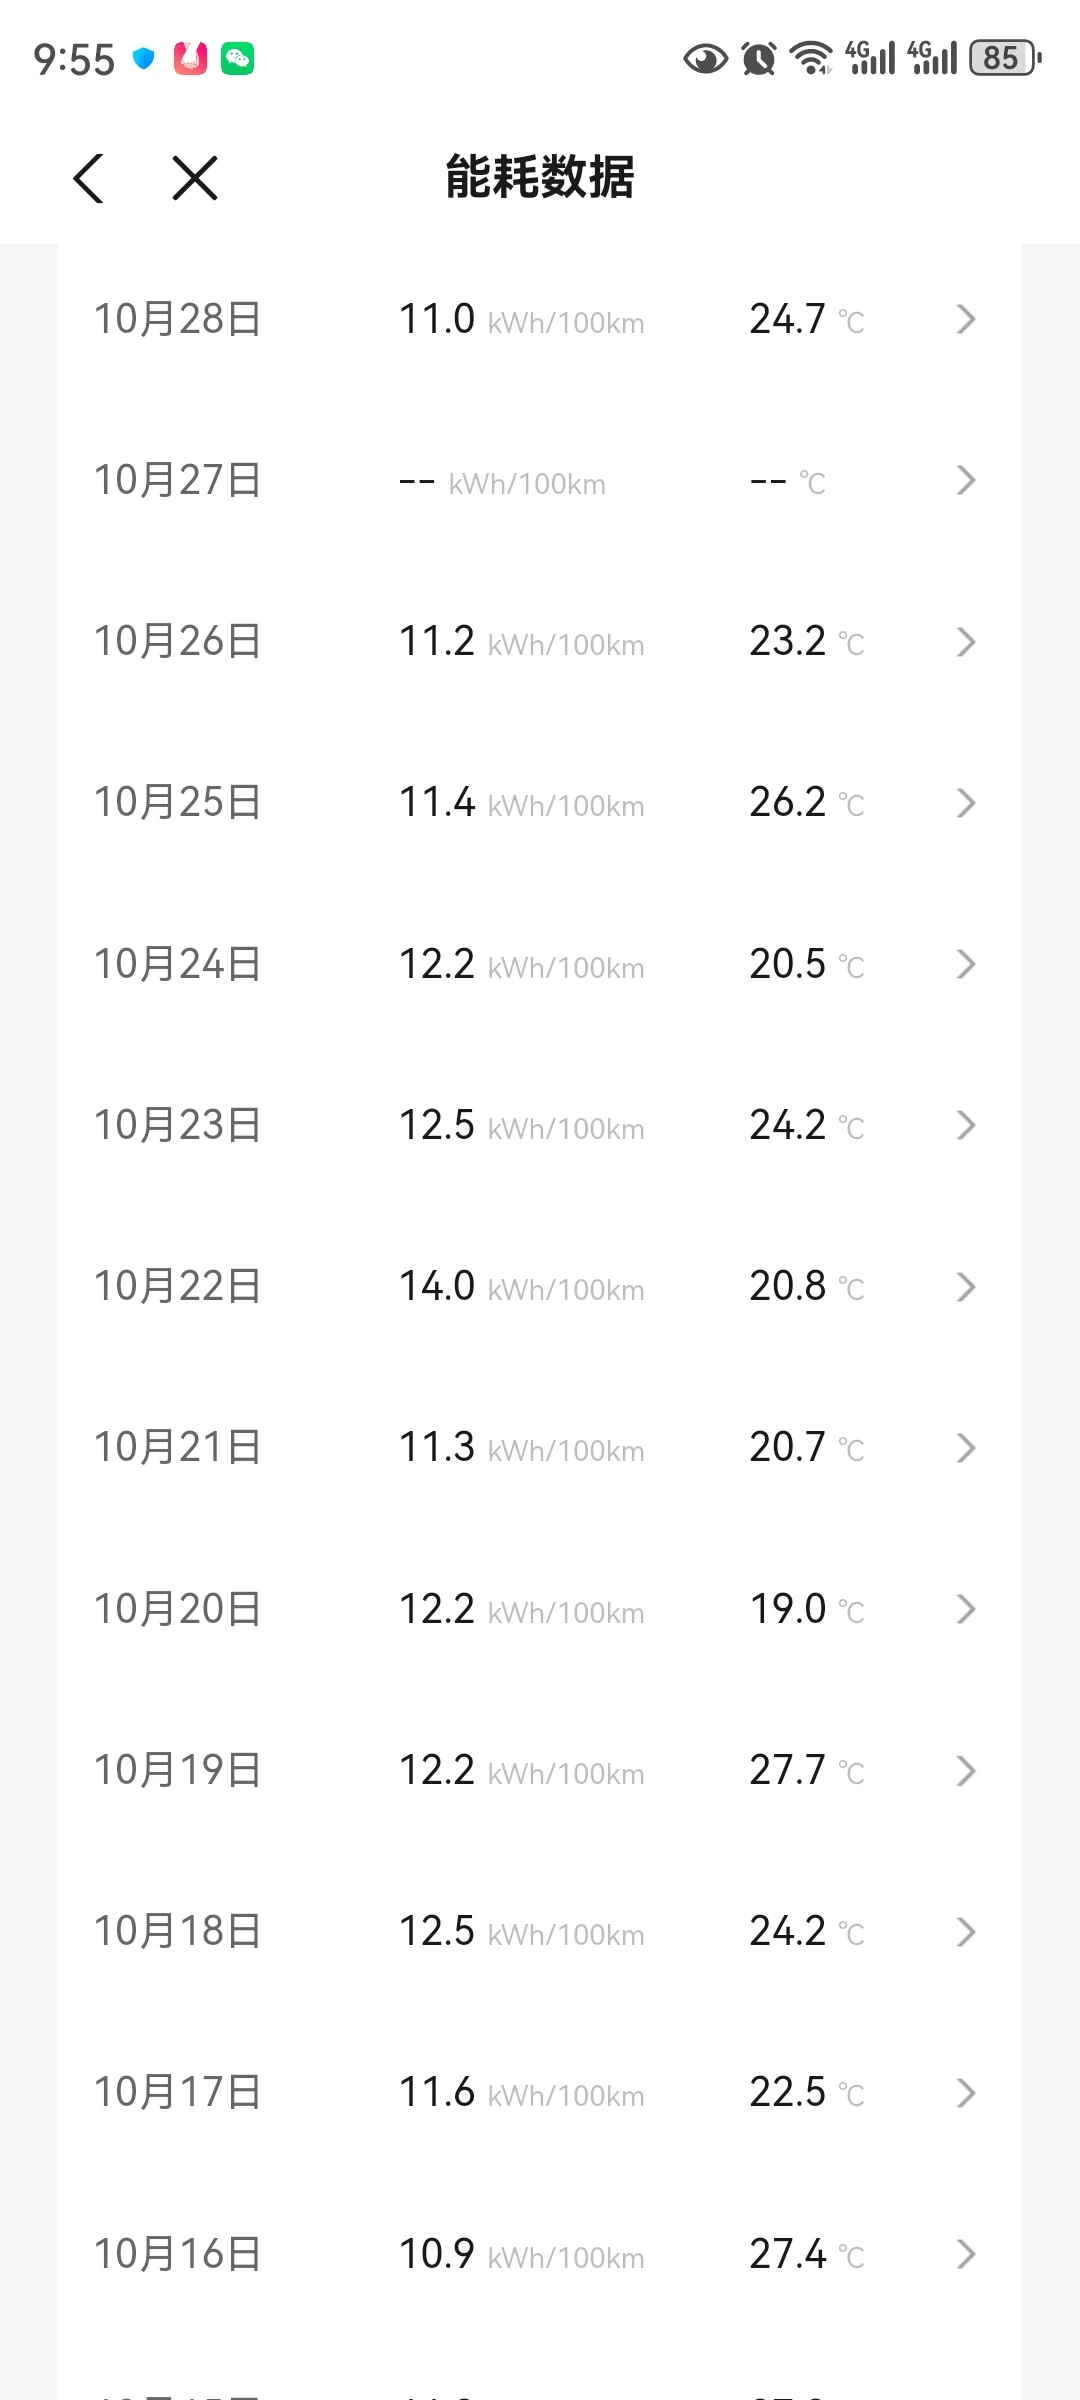Tap the Wi-Fi status icon
This screenshot has width=1080, height=2400.
[811, 59]
